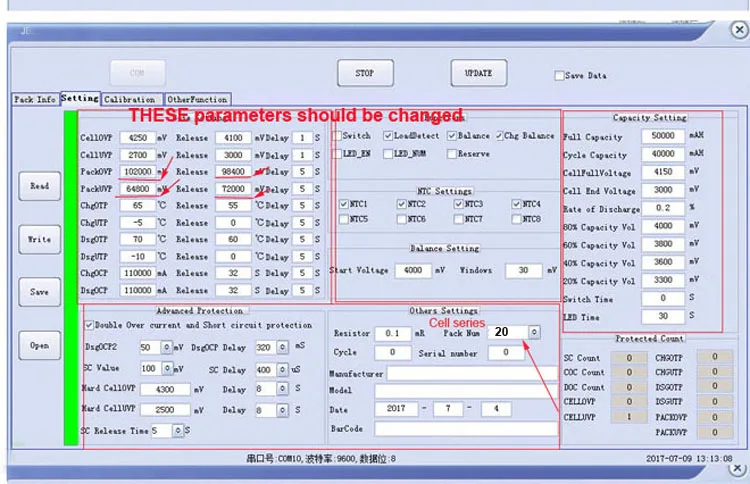750x484 pixels.
Task: Uncheck the NTC1 checkbox
Action: (344, 204)
